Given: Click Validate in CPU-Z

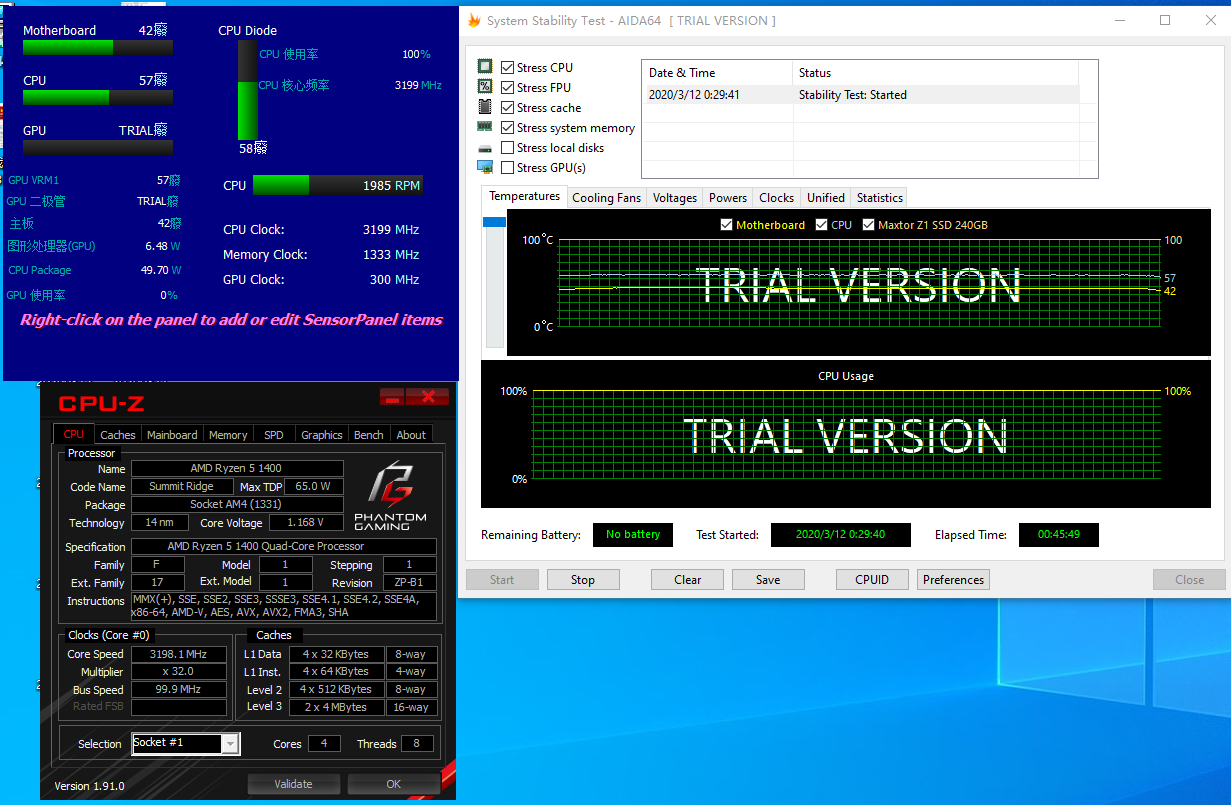Looking at the screenshot, I should click(x=294, y=784).
